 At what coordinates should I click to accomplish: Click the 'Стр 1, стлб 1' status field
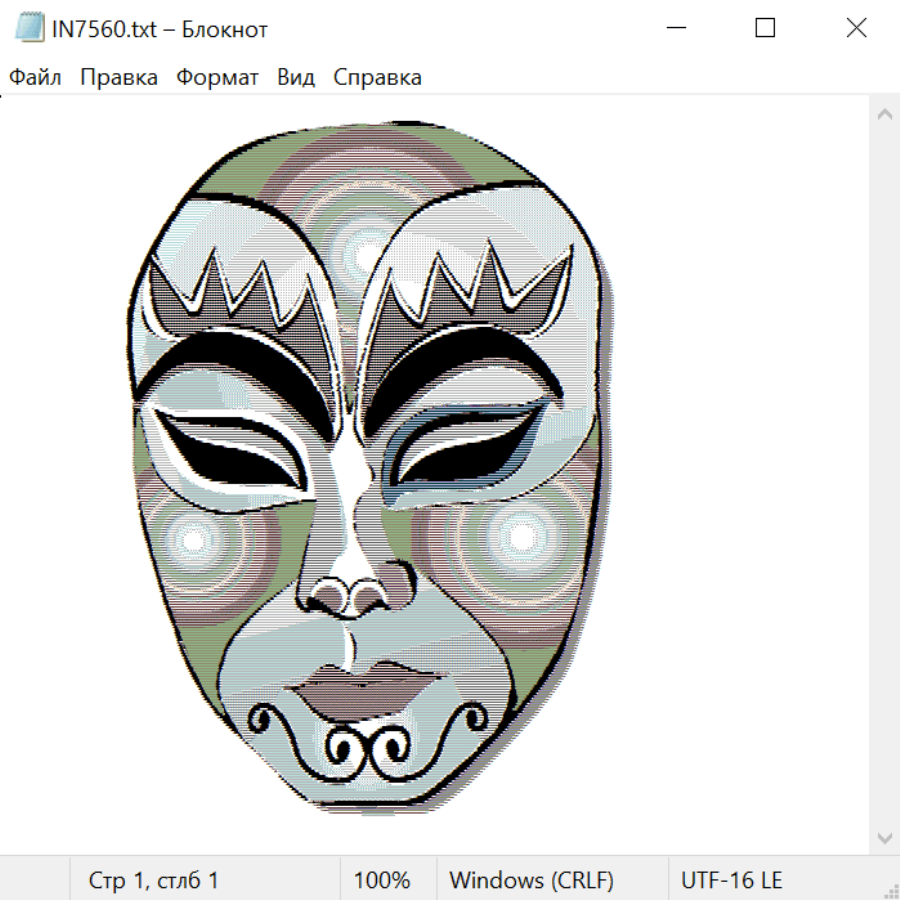point(153,880)
